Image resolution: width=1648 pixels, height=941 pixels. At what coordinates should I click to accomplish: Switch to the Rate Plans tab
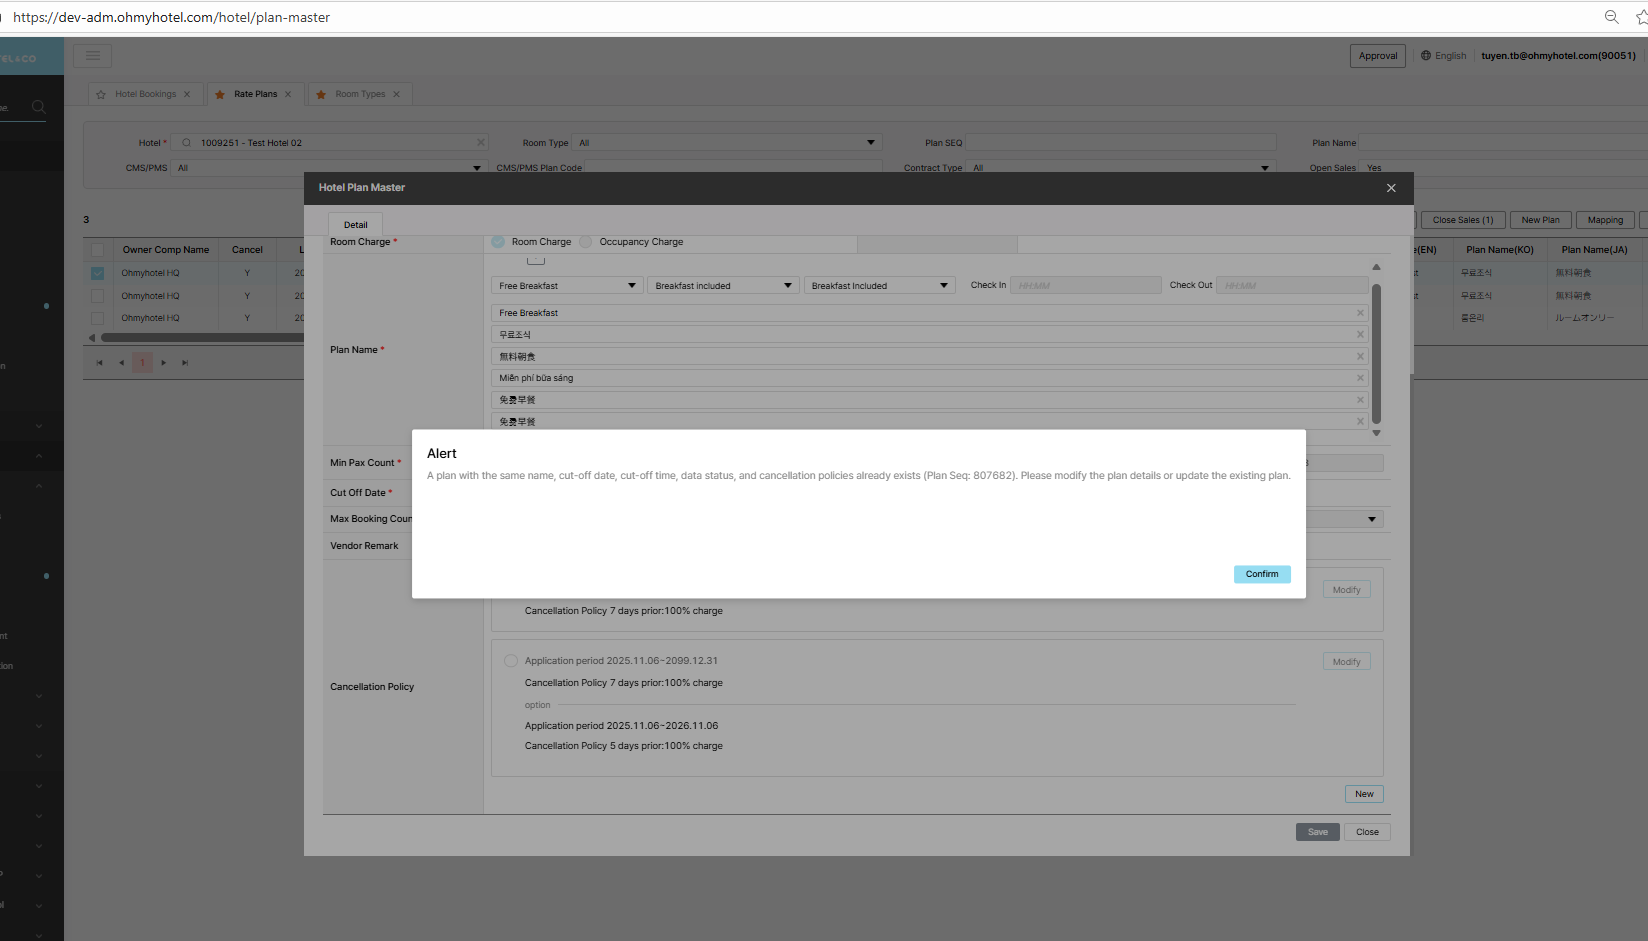pyautogui.click(x=255, y=95)
